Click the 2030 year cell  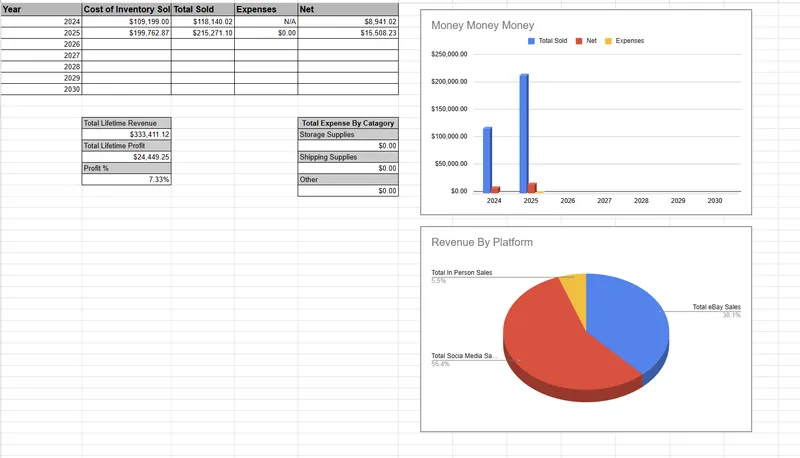pos(41,89)
